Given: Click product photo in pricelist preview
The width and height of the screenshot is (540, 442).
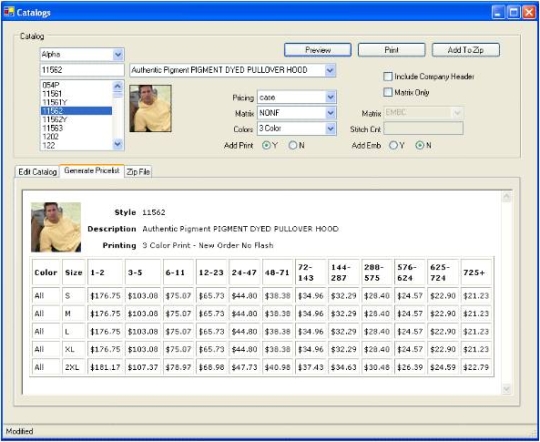Looking at the screenshot, I should point(56,227).
